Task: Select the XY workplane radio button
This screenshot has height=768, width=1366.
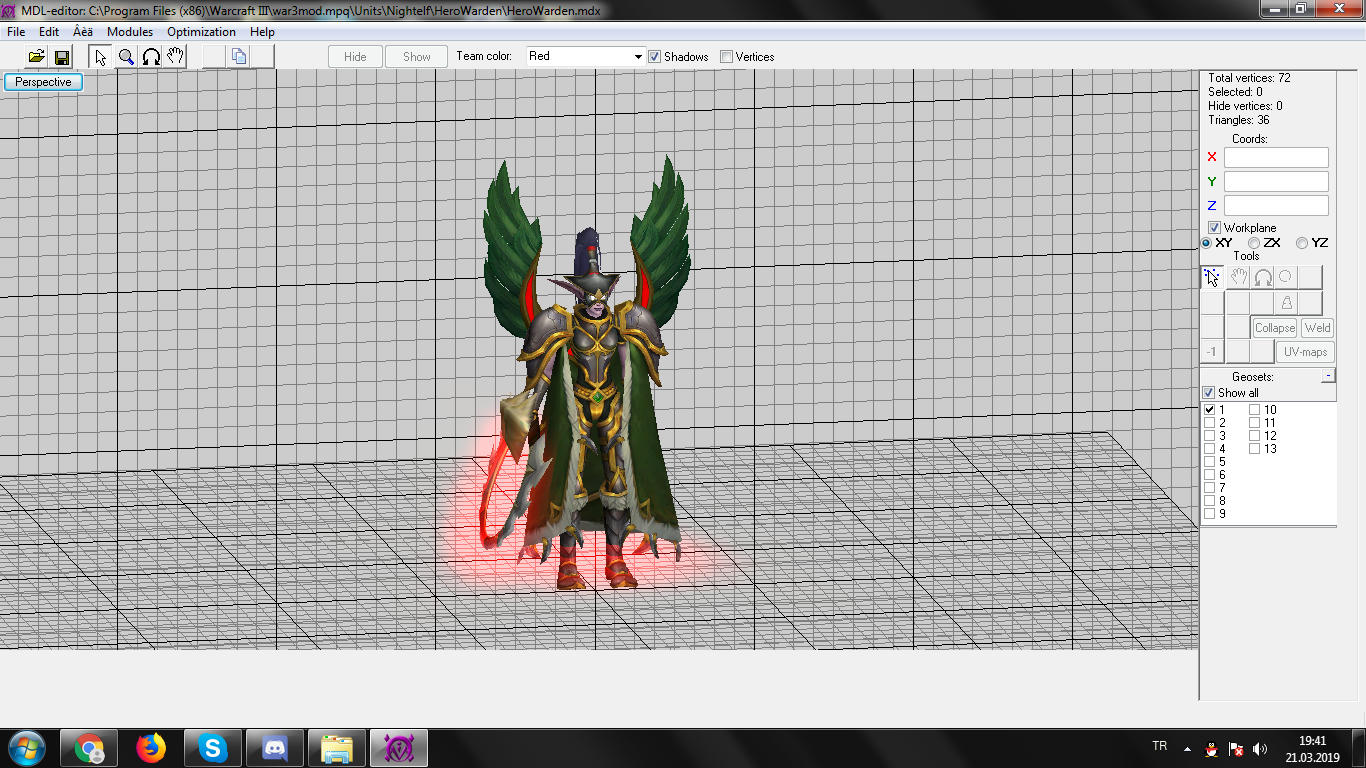Action: point(1207,243)
